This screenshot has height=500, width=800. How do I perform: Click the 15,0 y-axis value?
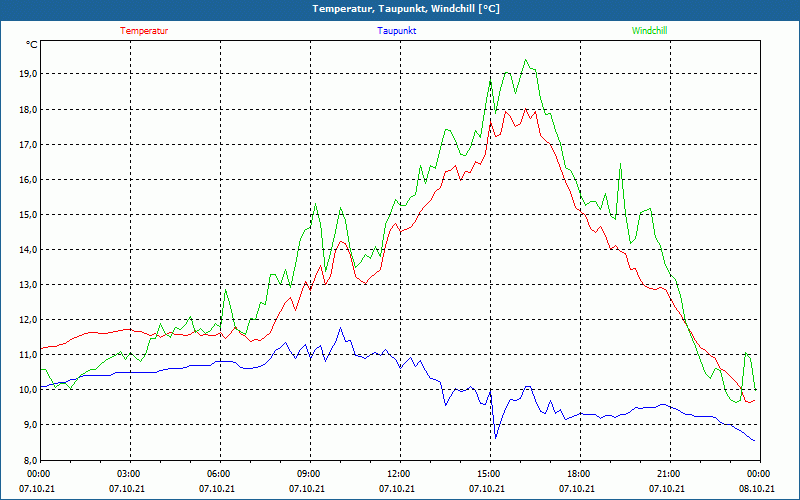[29, 214]
